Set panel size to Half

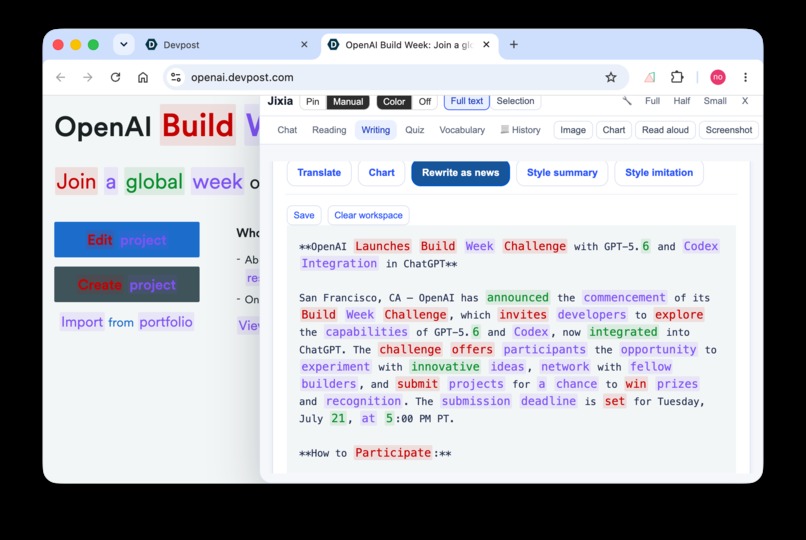[x=682, y=101]
